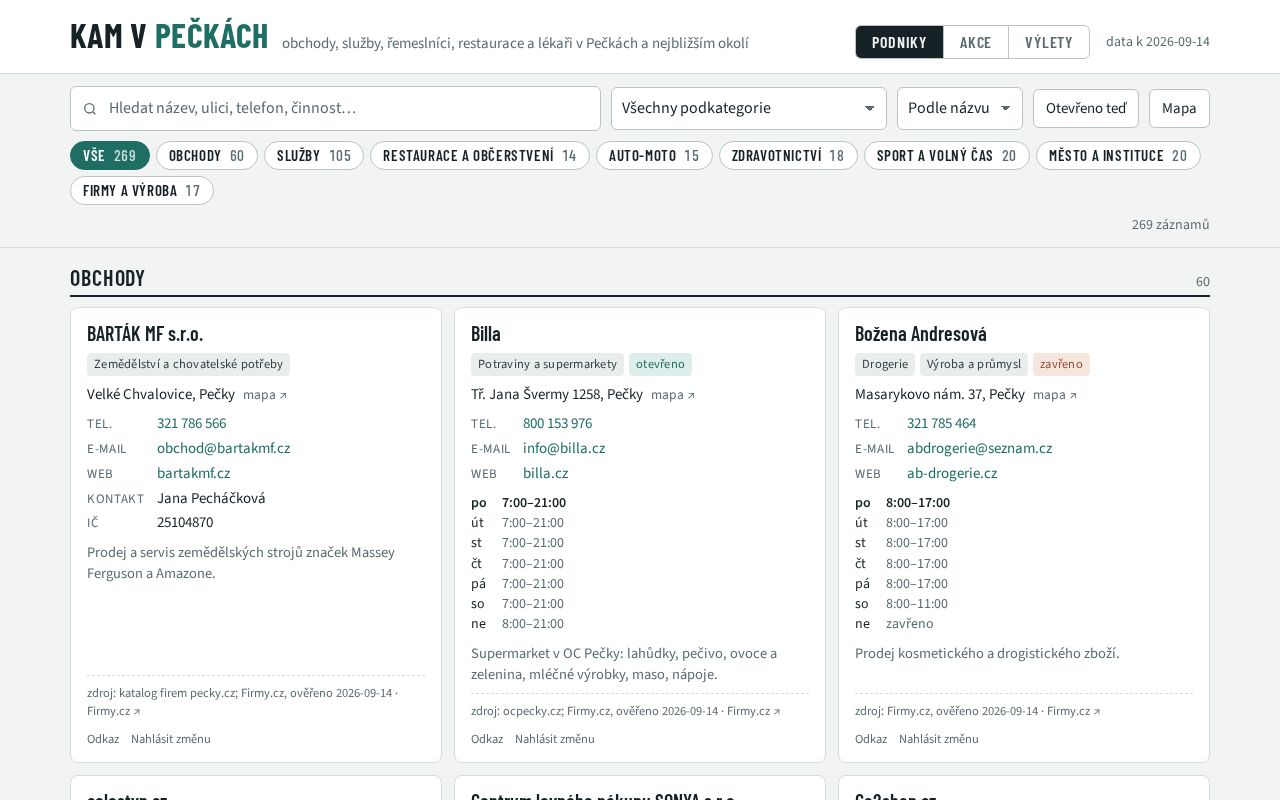Screen dimensions: 1280x800
Task: Toggle the Mapa view button
Action: pyautogui.click(x=1179, y=108)
